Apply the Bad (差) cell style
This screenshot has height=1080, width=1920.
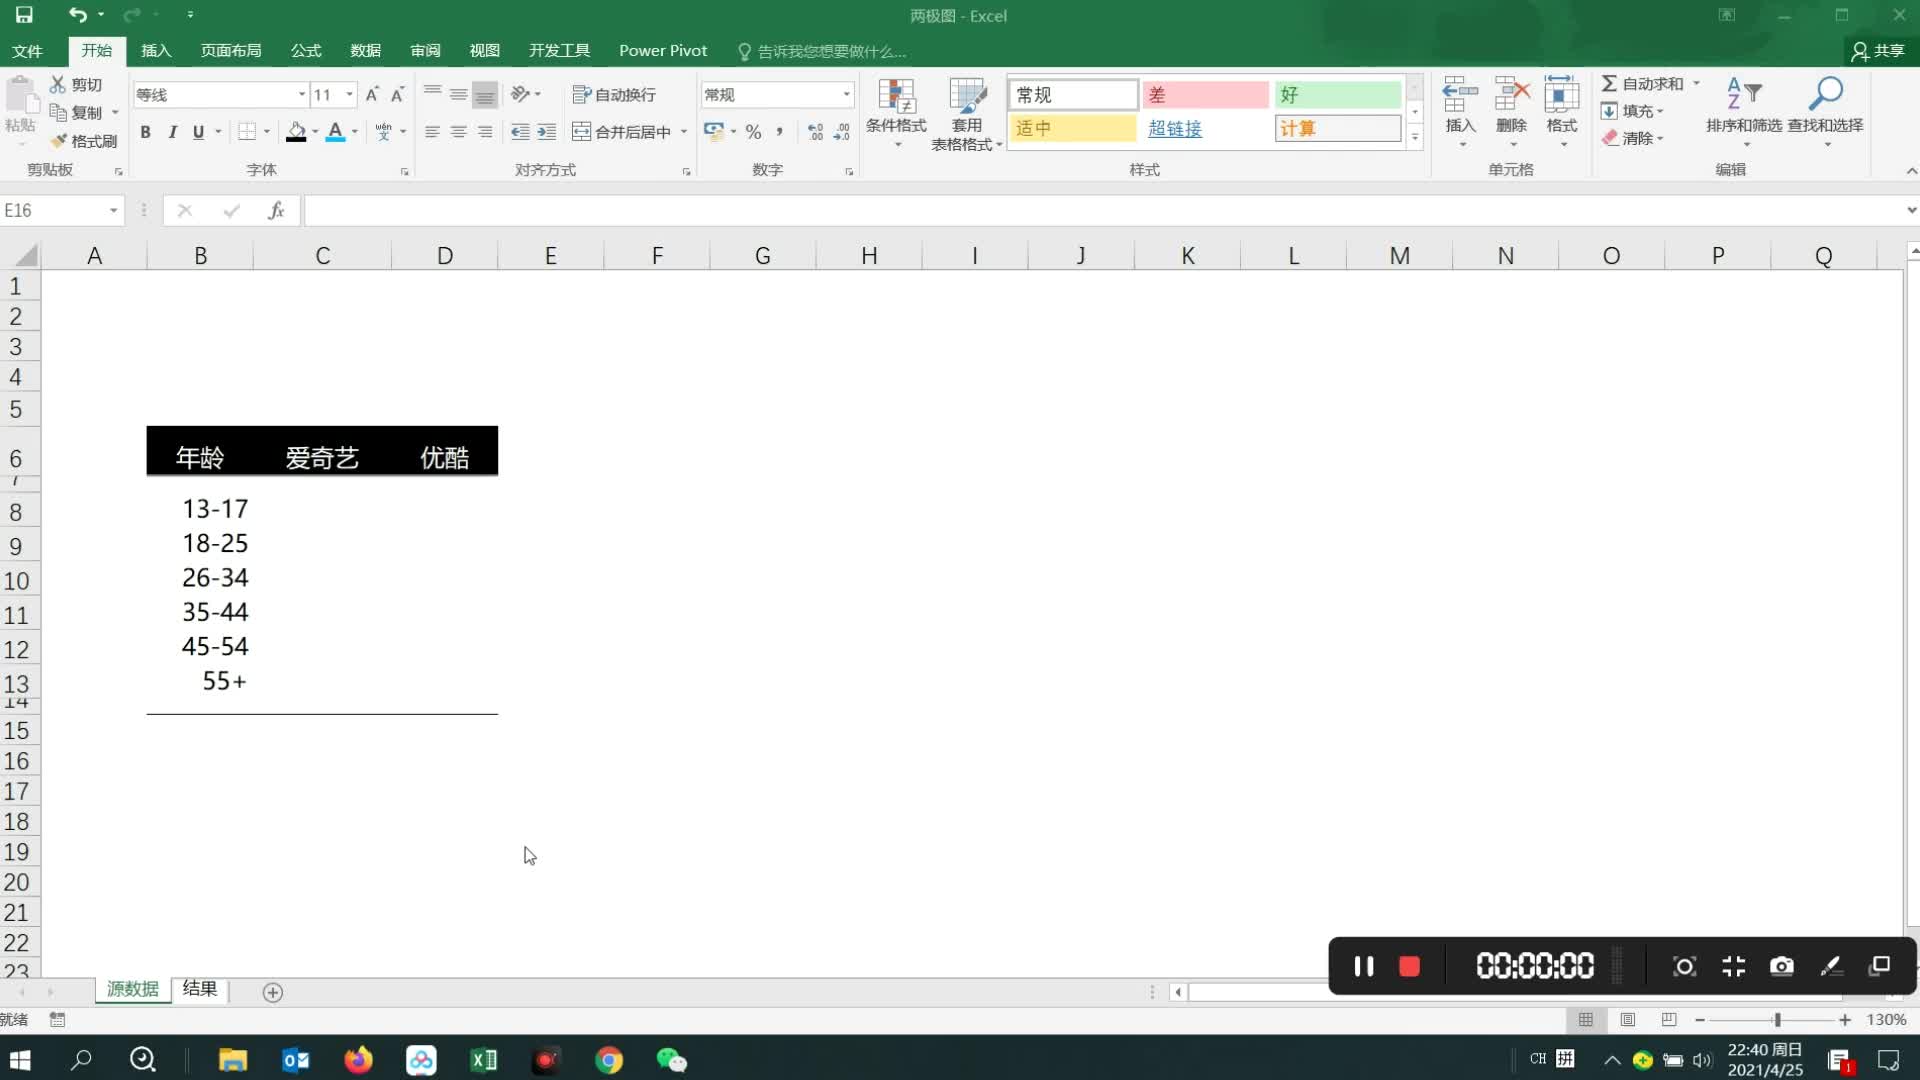pyautogui.click(x=1204, y=94)
